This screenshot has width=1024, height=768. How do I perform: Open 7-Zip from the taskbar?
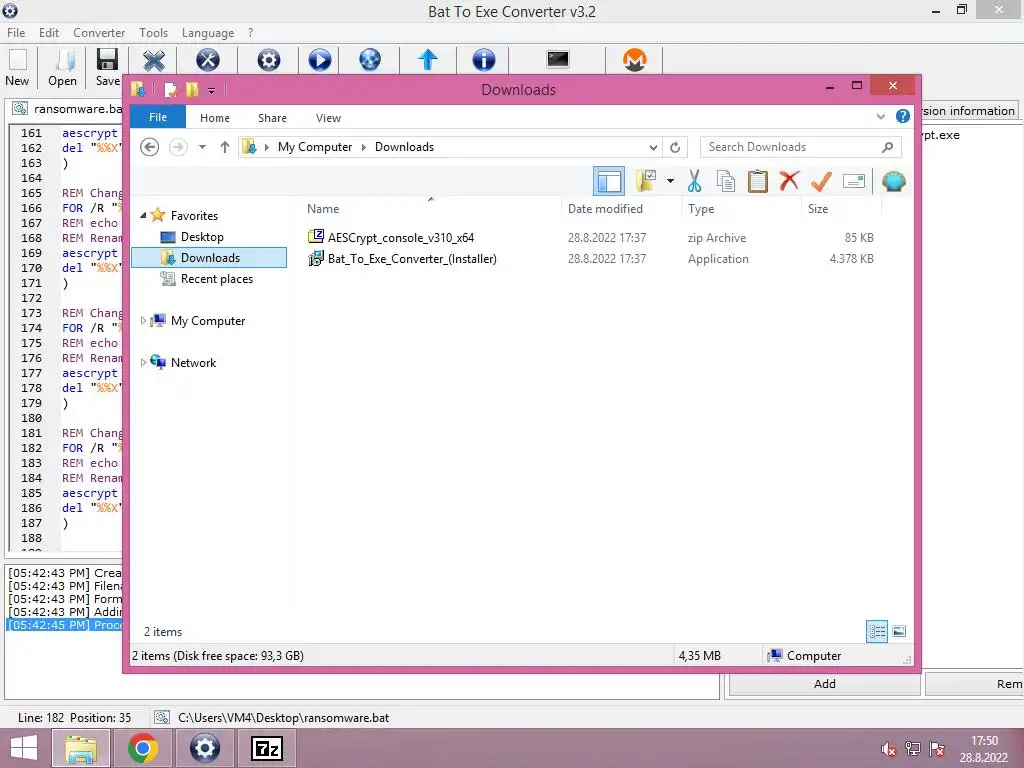pos(266,748)
